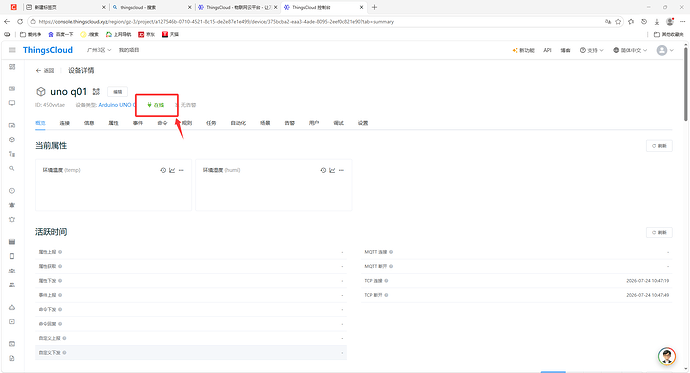690x373 pixels.
Task: Open a new browser tab with plus button
Action: pyautogui.click(x=374, y=7)
